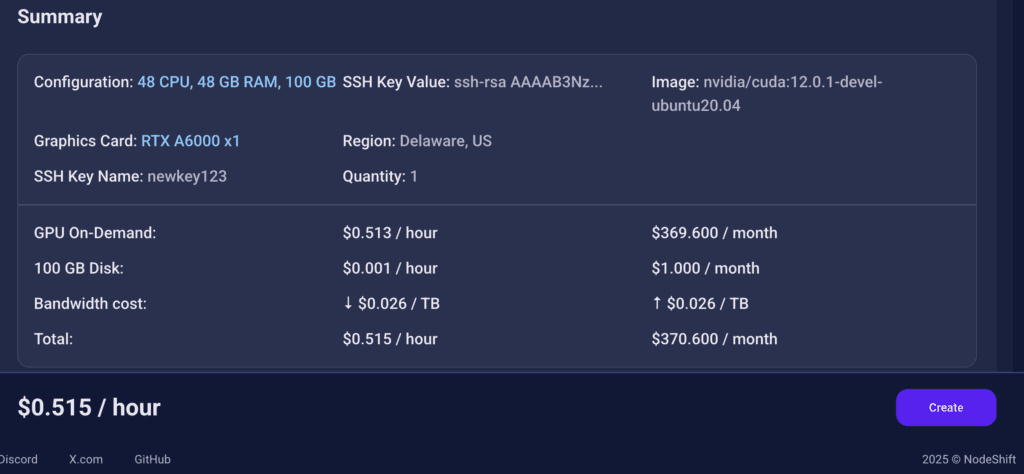Click the large $0.515 / hour footer price
The width and height of the screenshot is (1024, 474).
coord(89,407)
